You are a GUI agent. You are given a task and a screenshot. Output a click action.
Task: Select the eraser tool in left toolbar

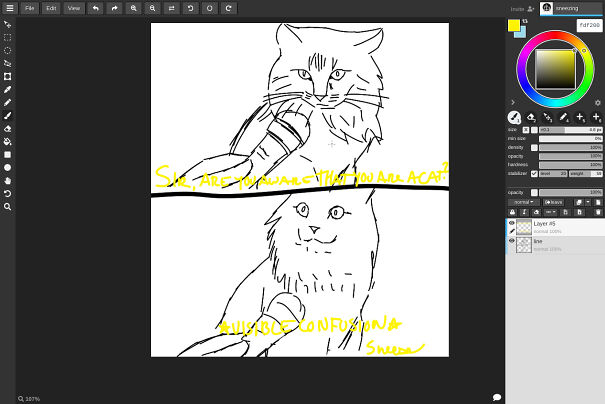pyautogui.click(x=8, y=128)
